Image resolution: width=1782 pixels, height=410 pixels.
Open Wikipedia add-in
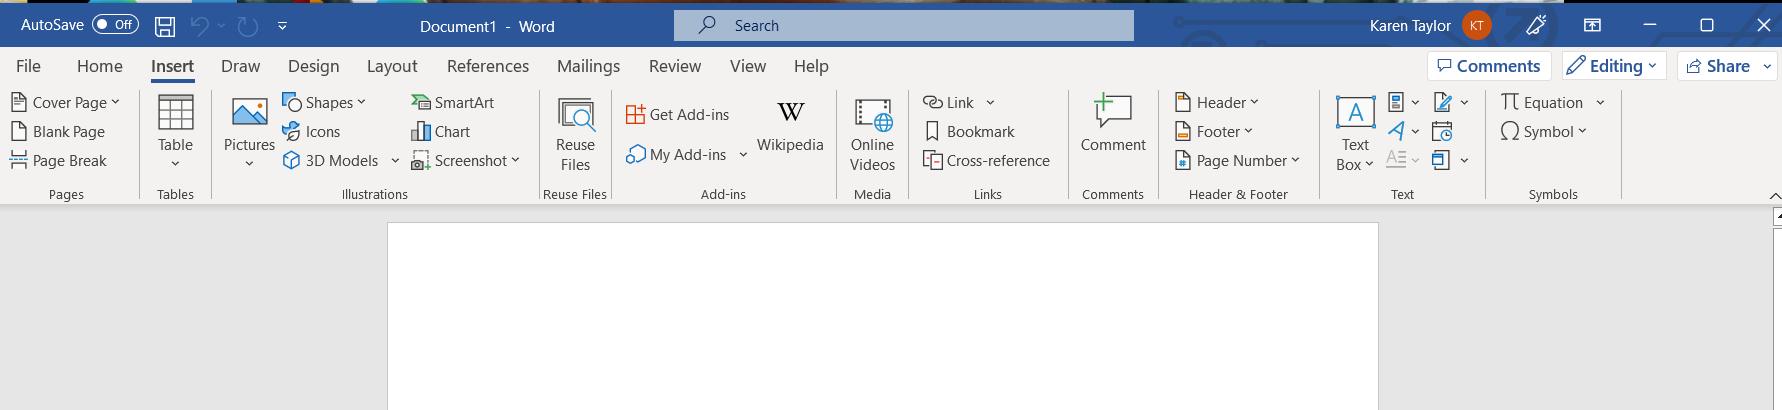click(x=790, y=125)
